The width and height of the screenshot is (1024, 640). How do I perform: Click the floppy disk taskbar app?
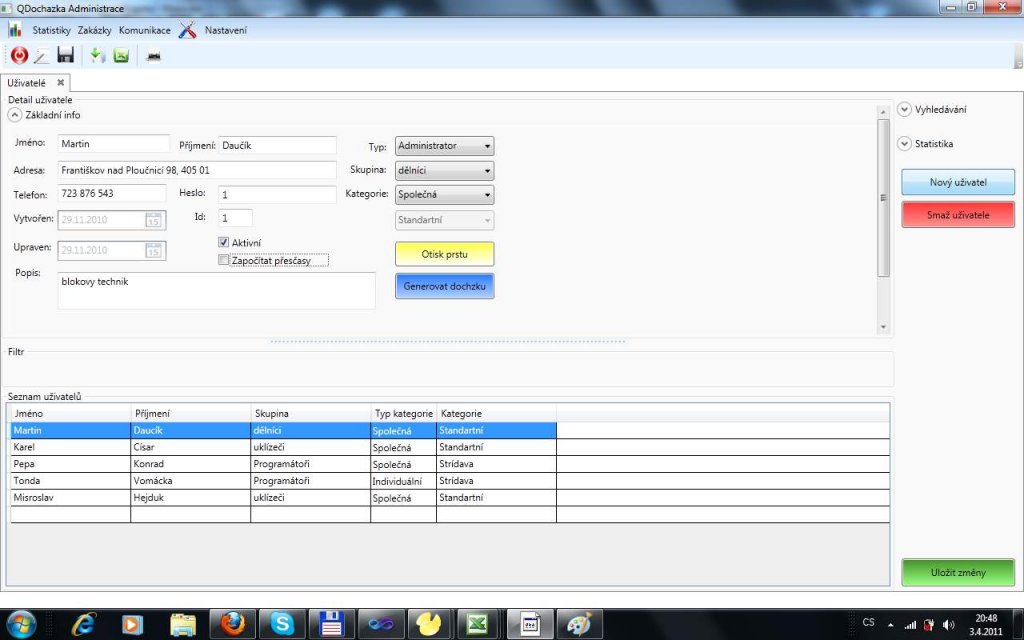(331, 624)
